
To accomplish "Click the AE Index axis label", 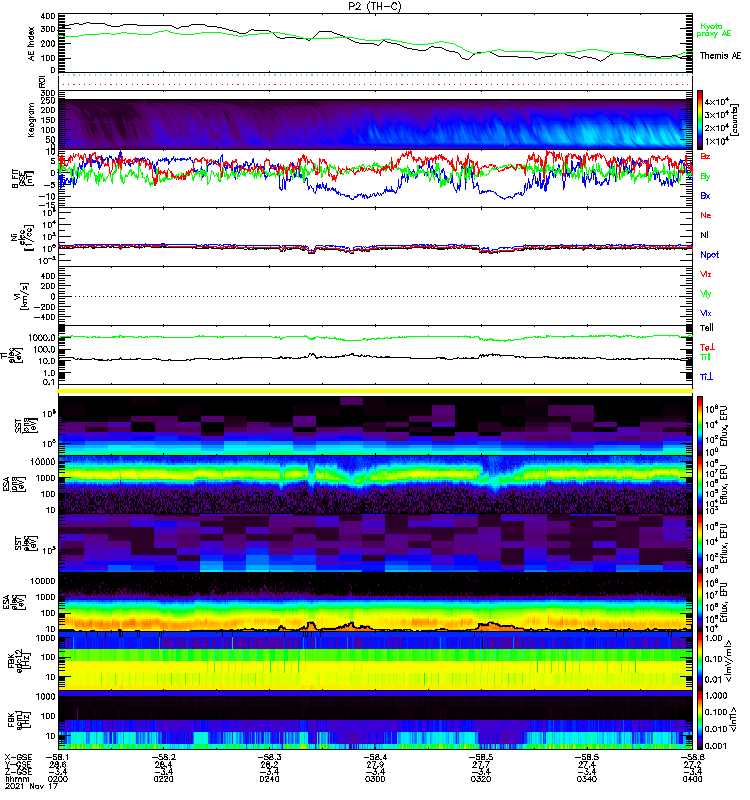I will (x=31, y=44).
